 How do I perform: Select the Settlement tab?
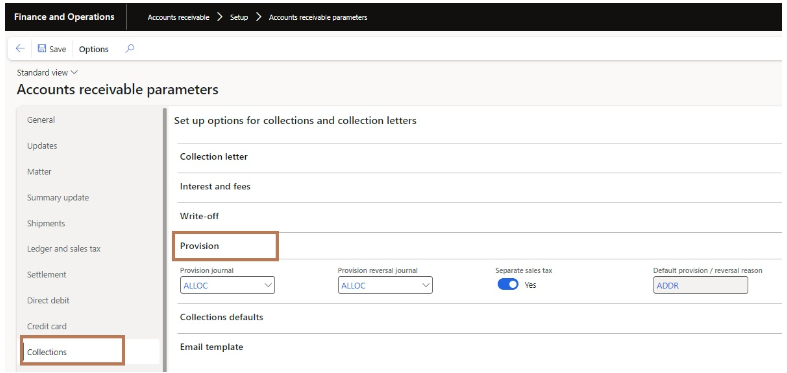tap(47, 275)
